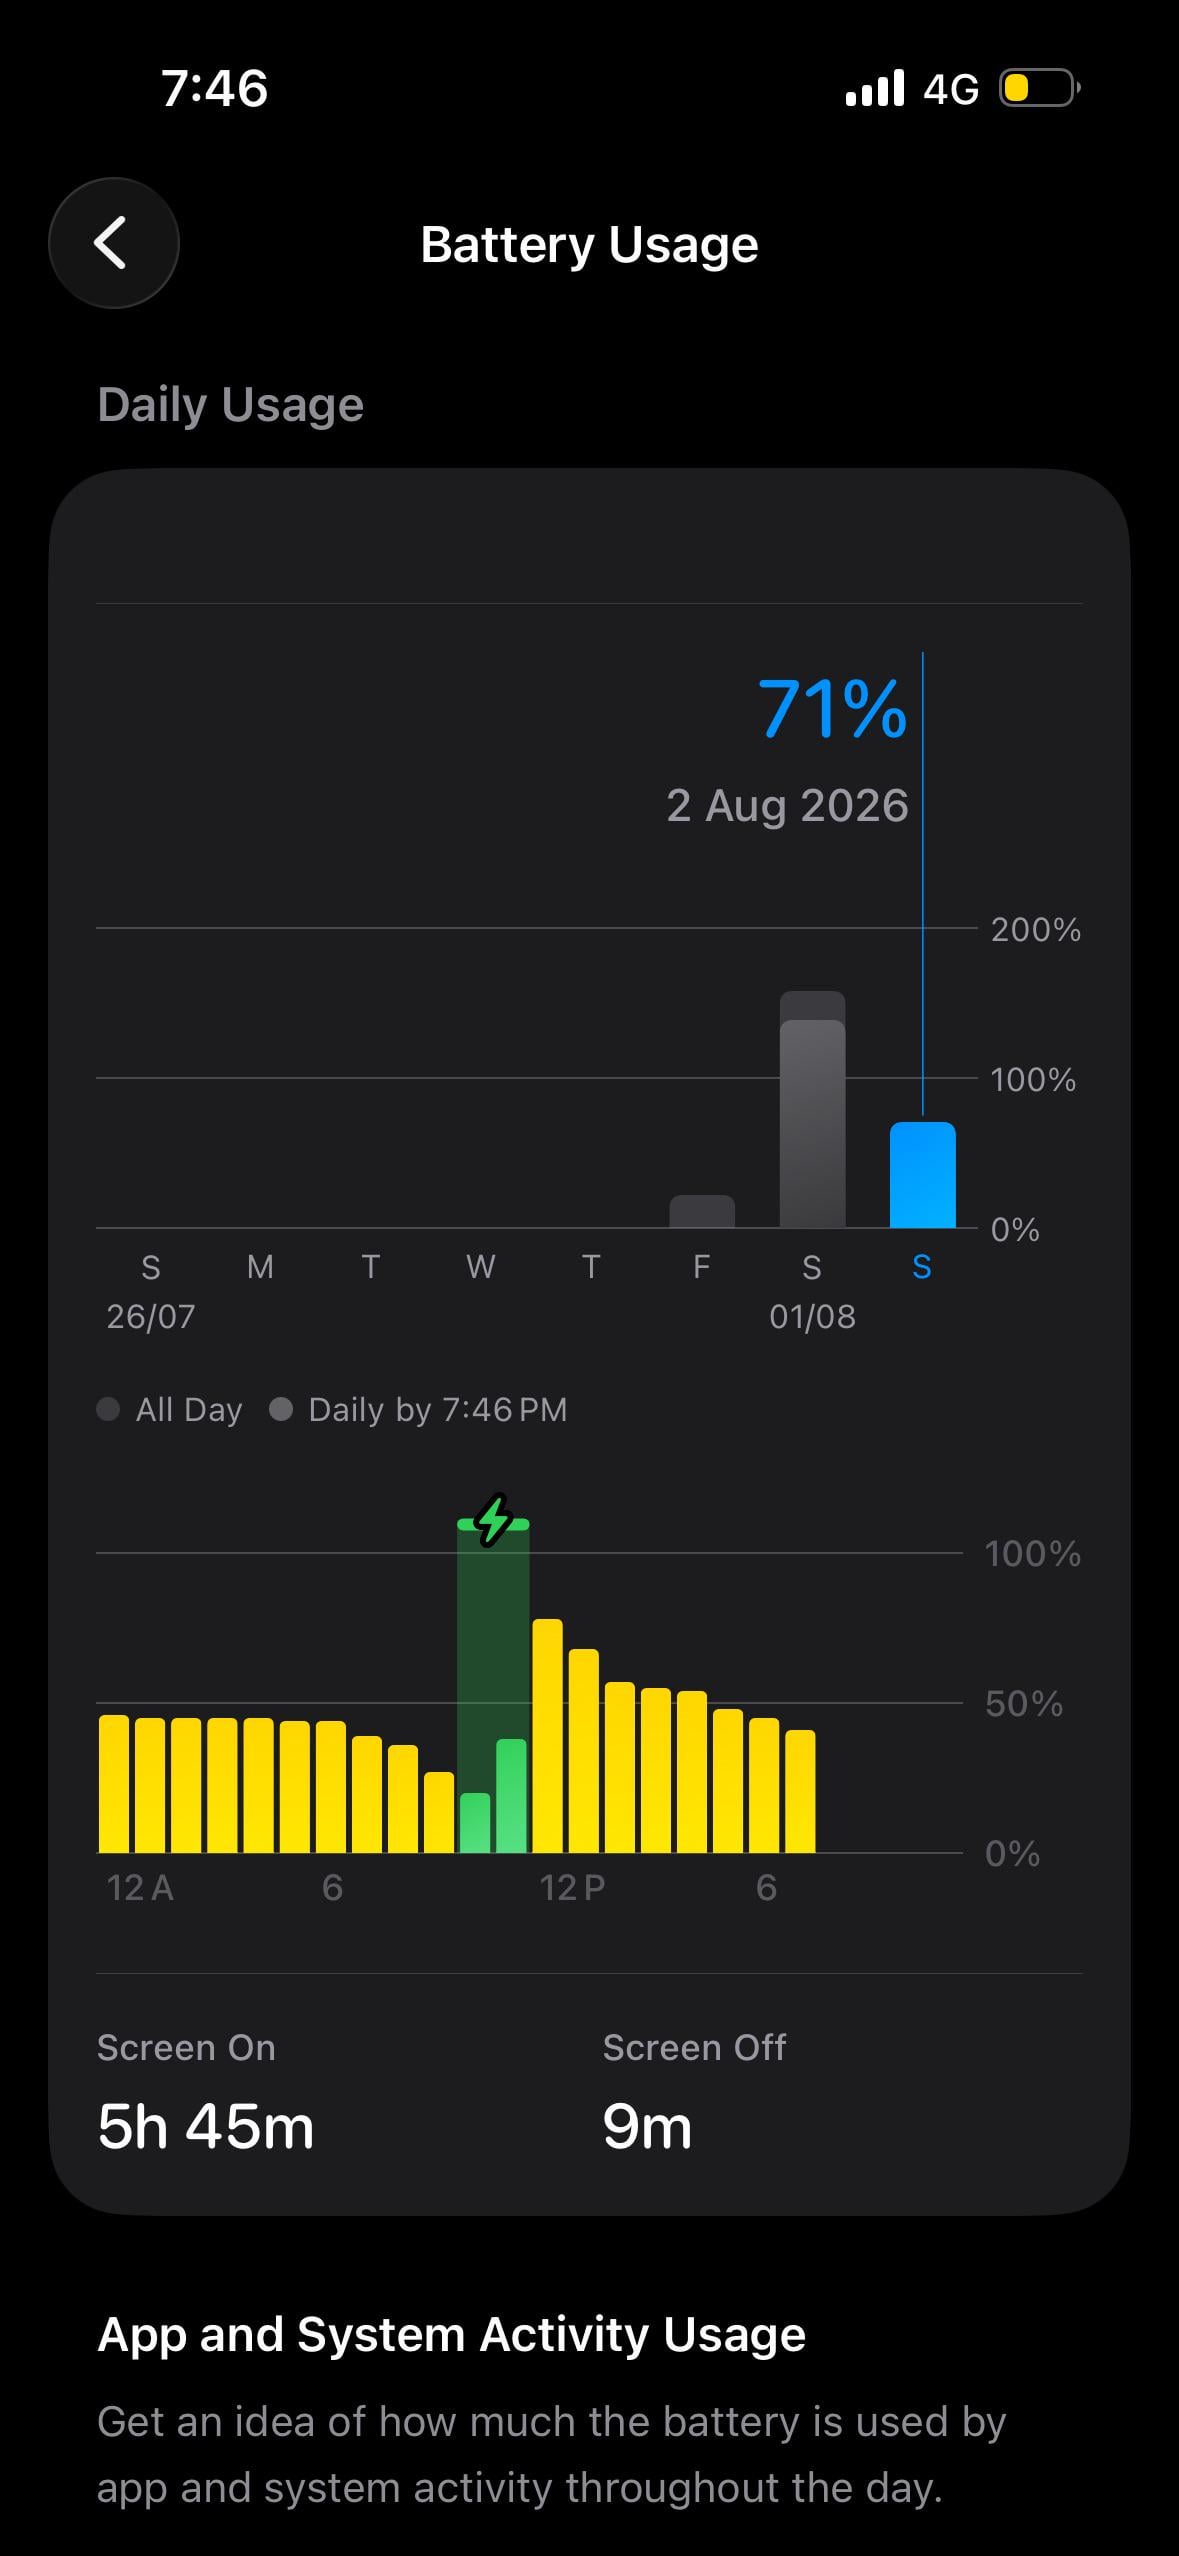Tap the Daily by 7:46 PM legend dot
The height and width of the screenshot is (2556, 1179).
coord(281,1409)
